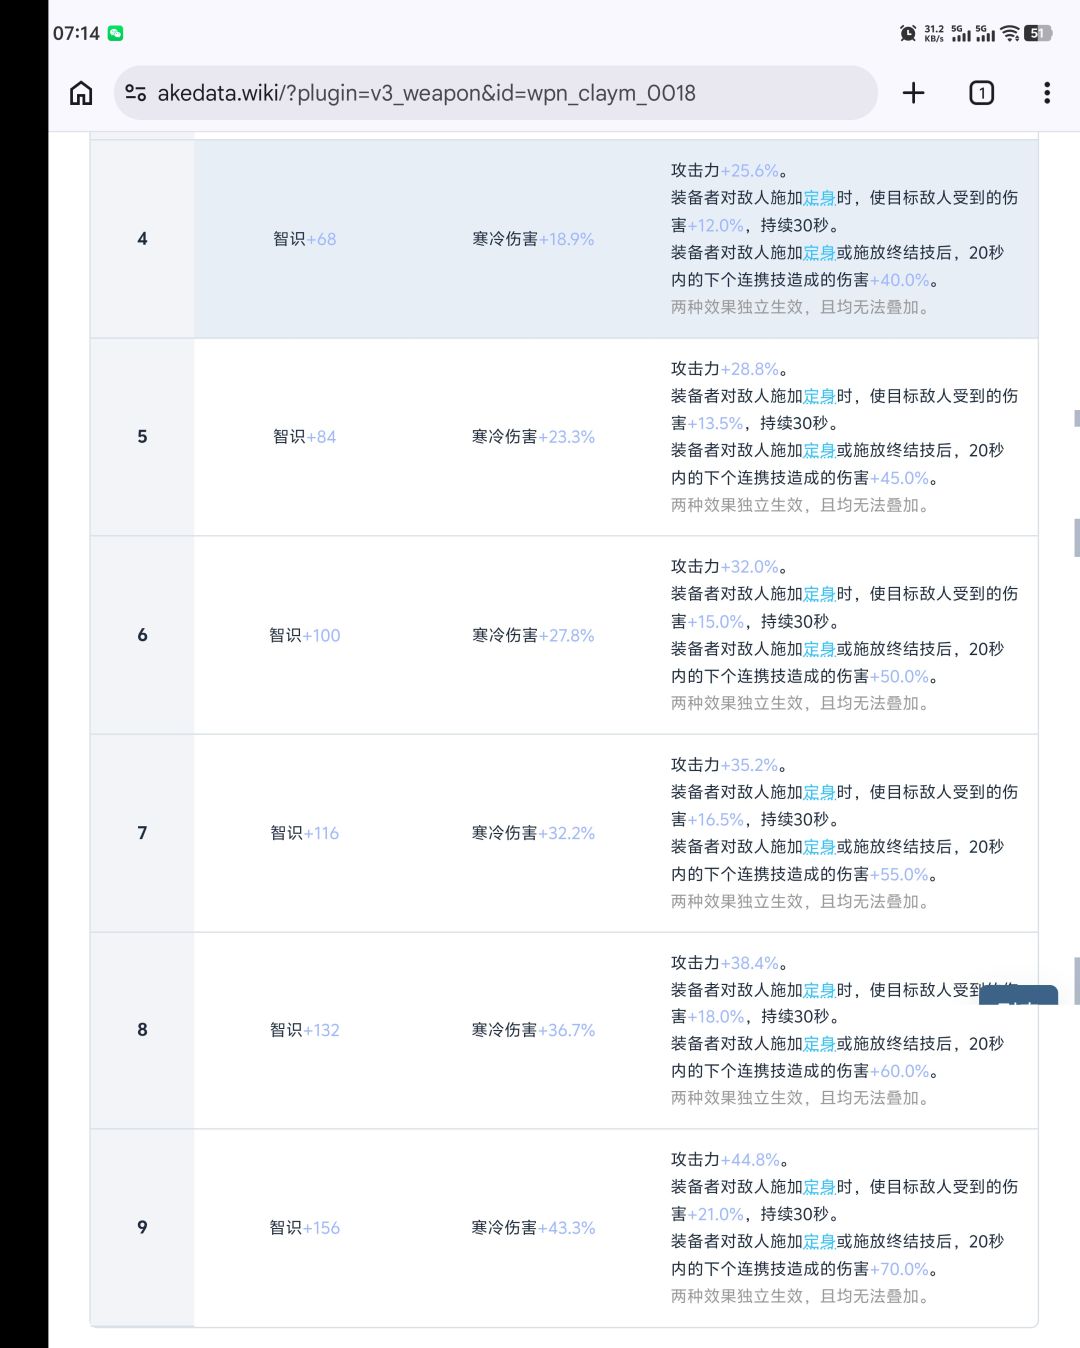Select the 寒冷伤害+32.2% cell

click(x=533, y=833)
